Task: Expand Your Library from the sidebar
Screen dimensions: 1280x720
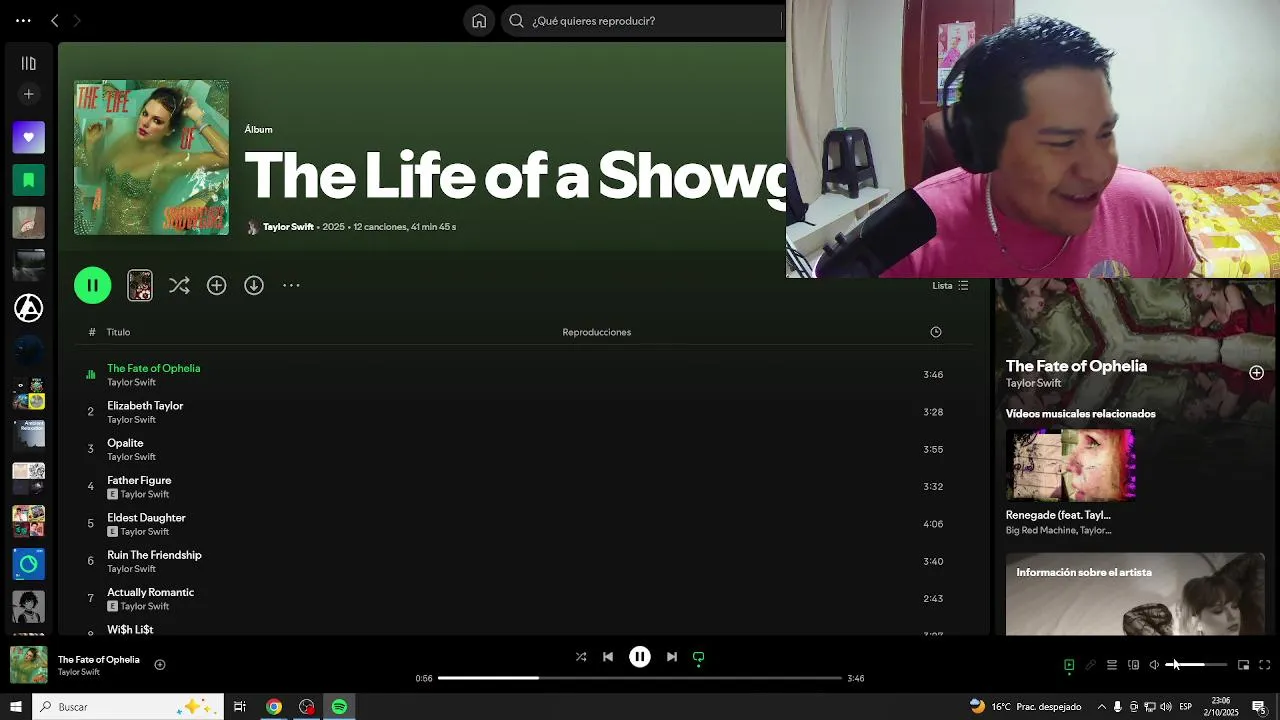Action: coord(29,63)
